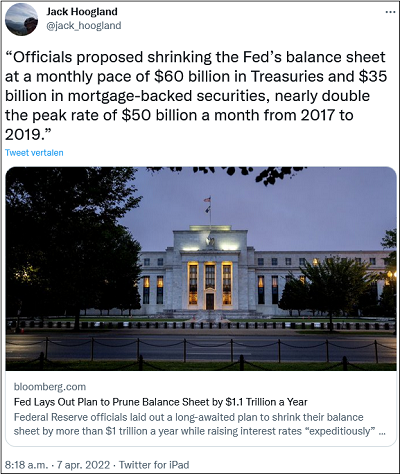Viewport: 400px width, 474px height.
Task: Click the chain fence in the photo
Action: (201, 349)
